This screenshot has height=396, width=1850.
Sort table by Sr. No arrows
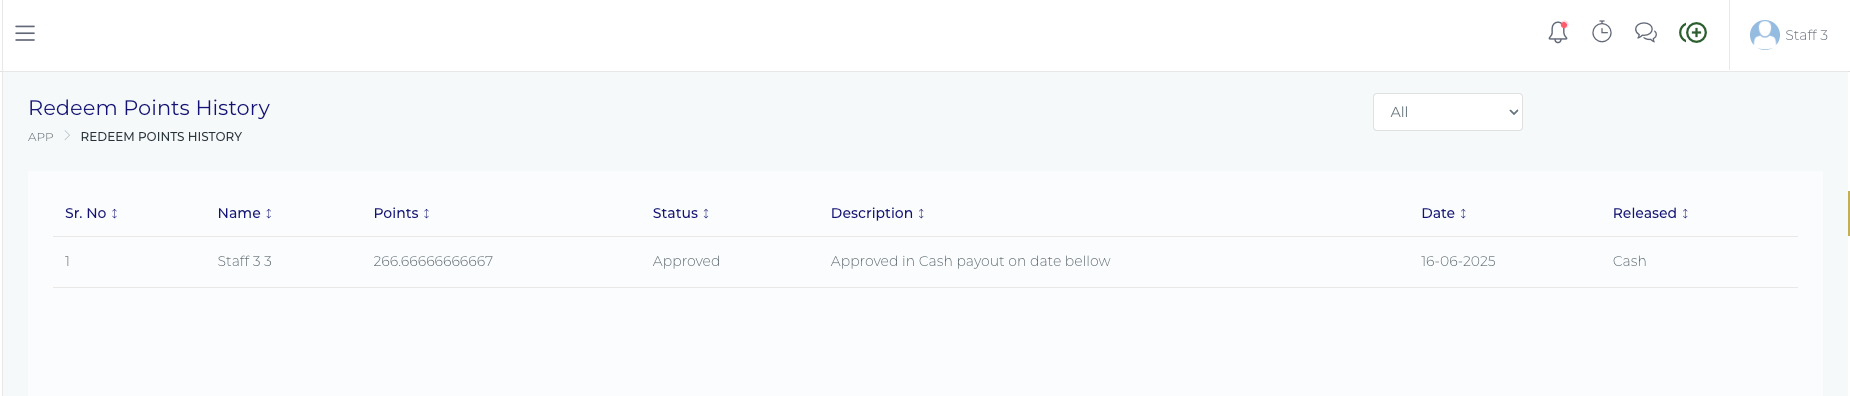click(x=114, y=213)
